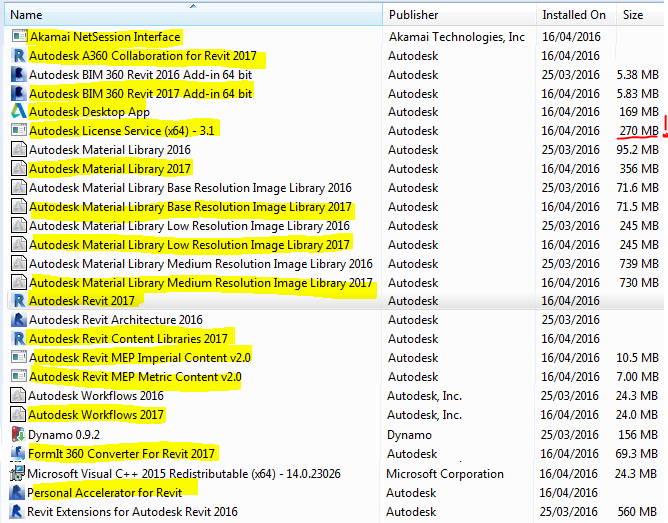Screen dimensions: 668x523
Task: Select Autodesk Material Library 2016 entry
Action: [x=110, y=150]
